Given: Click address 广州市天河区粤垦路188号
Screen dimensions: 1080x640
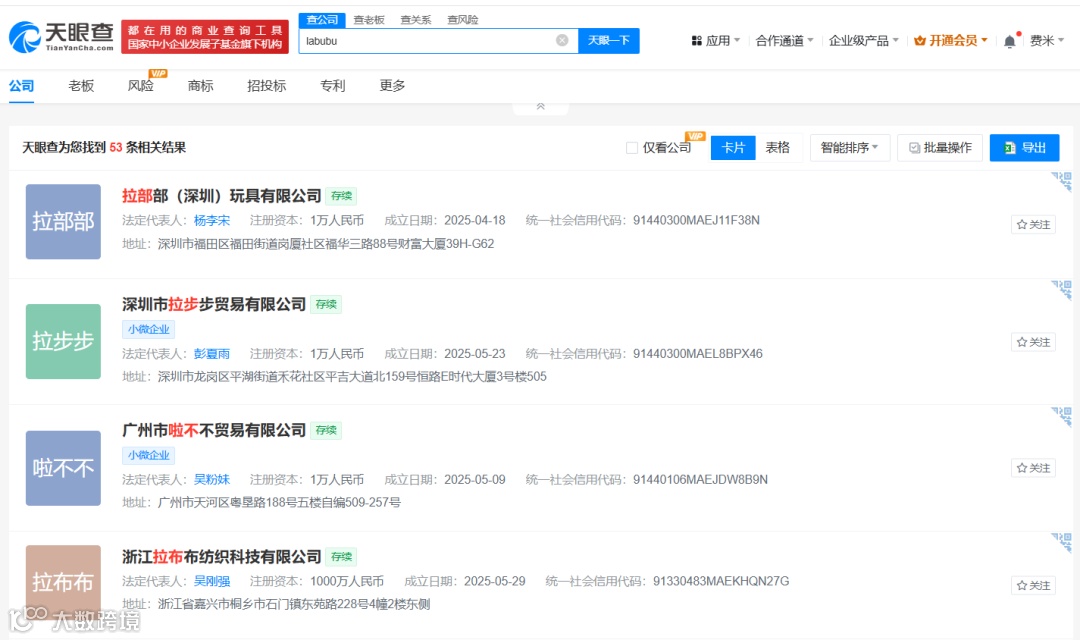Looking at the screenshot, I should 279,502.
